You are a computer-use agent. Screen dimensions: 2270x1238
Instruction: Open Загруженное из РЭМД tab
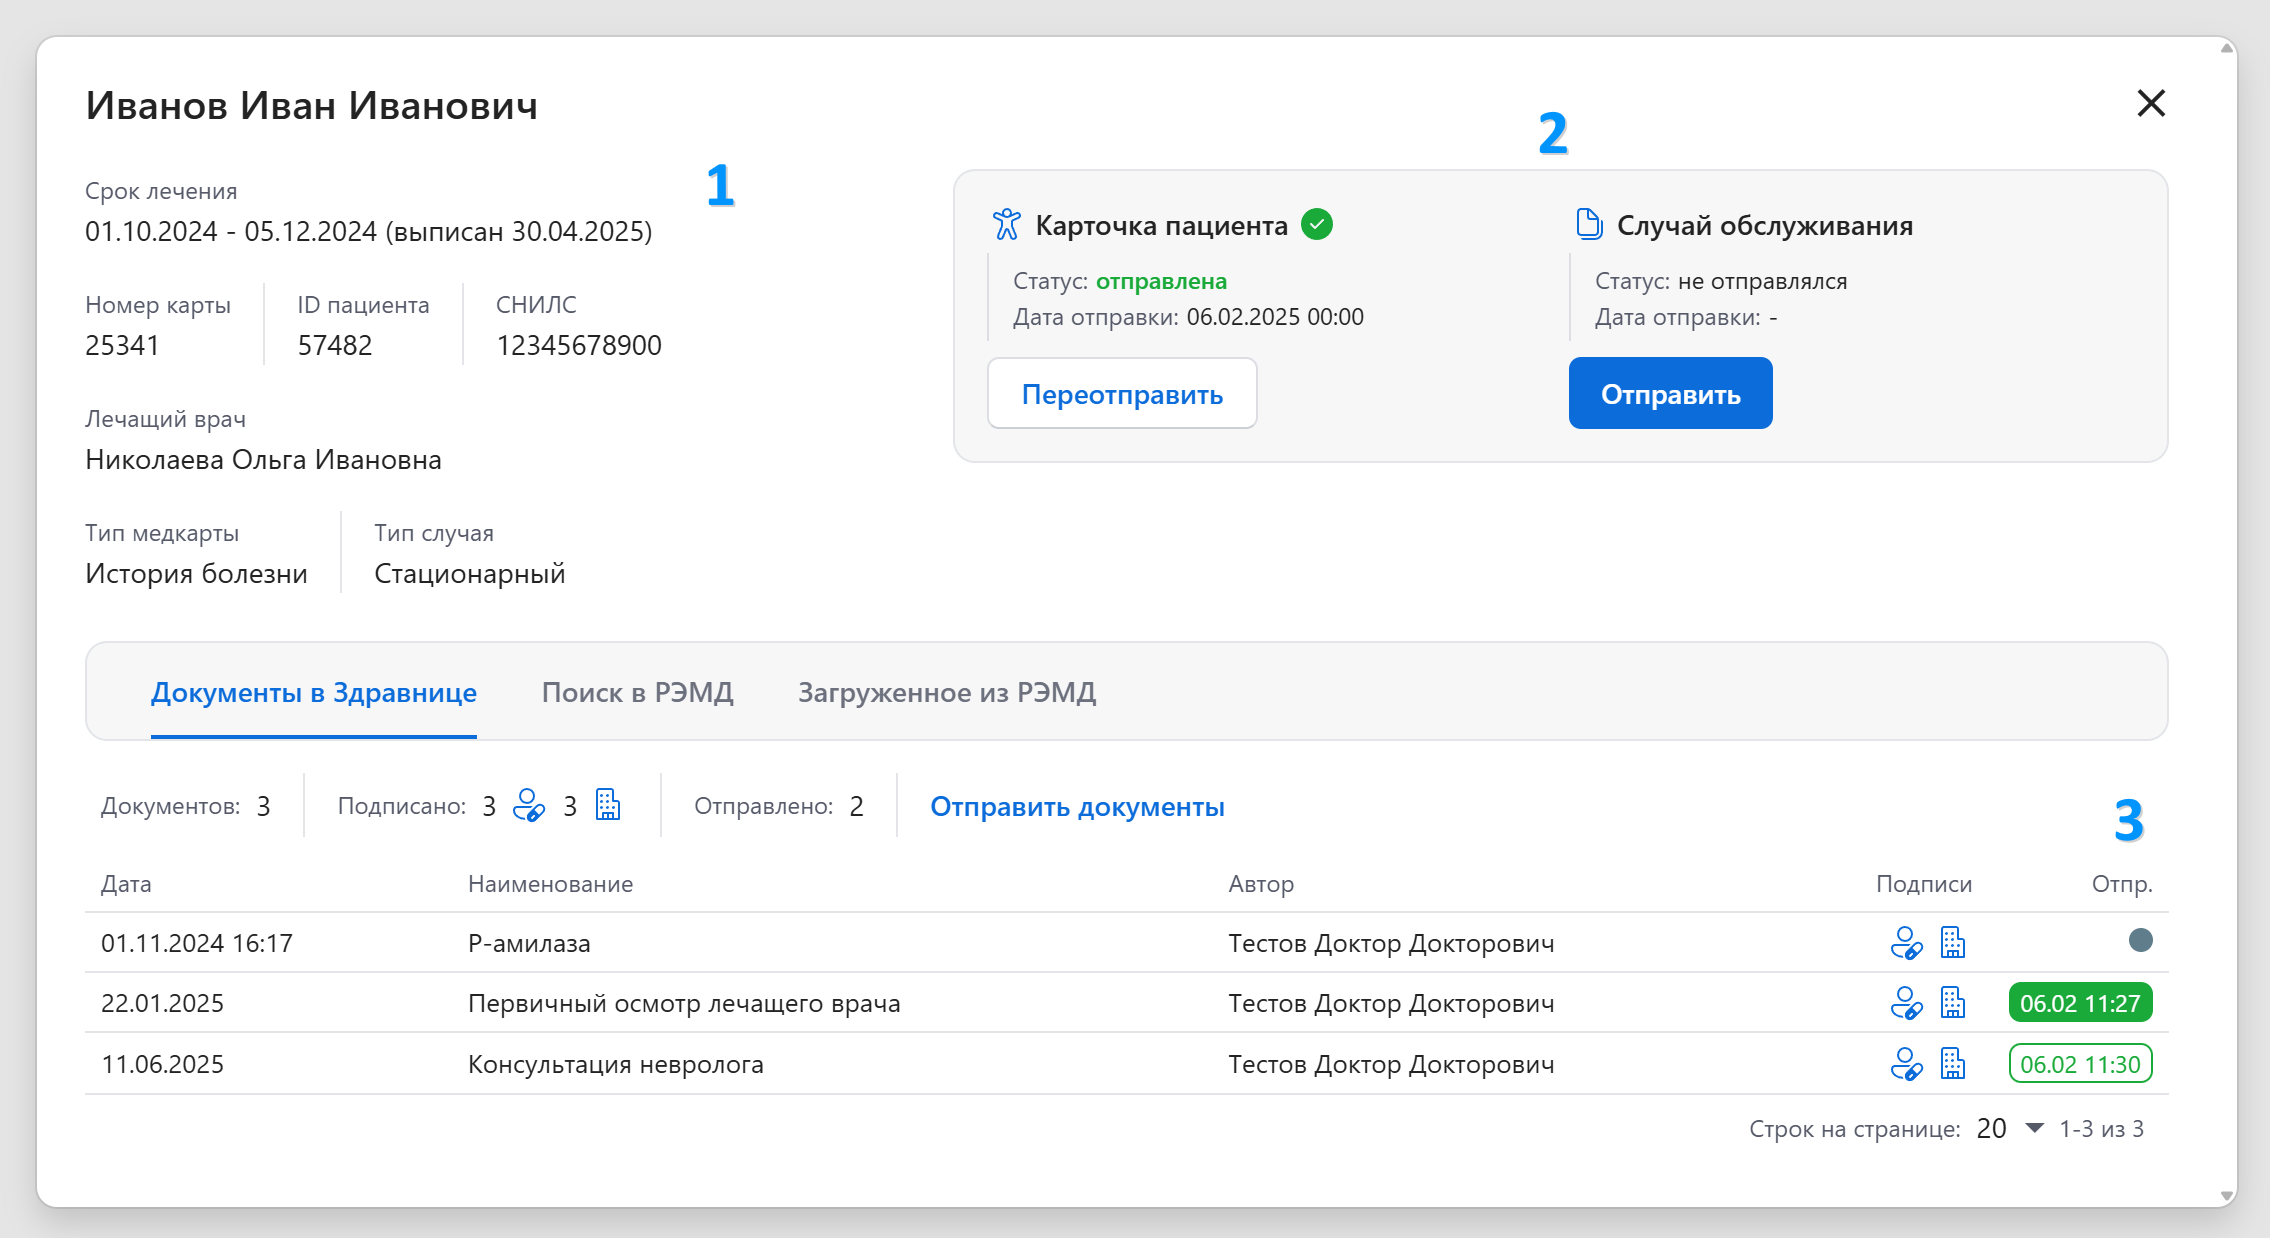[x=946, y=692]
